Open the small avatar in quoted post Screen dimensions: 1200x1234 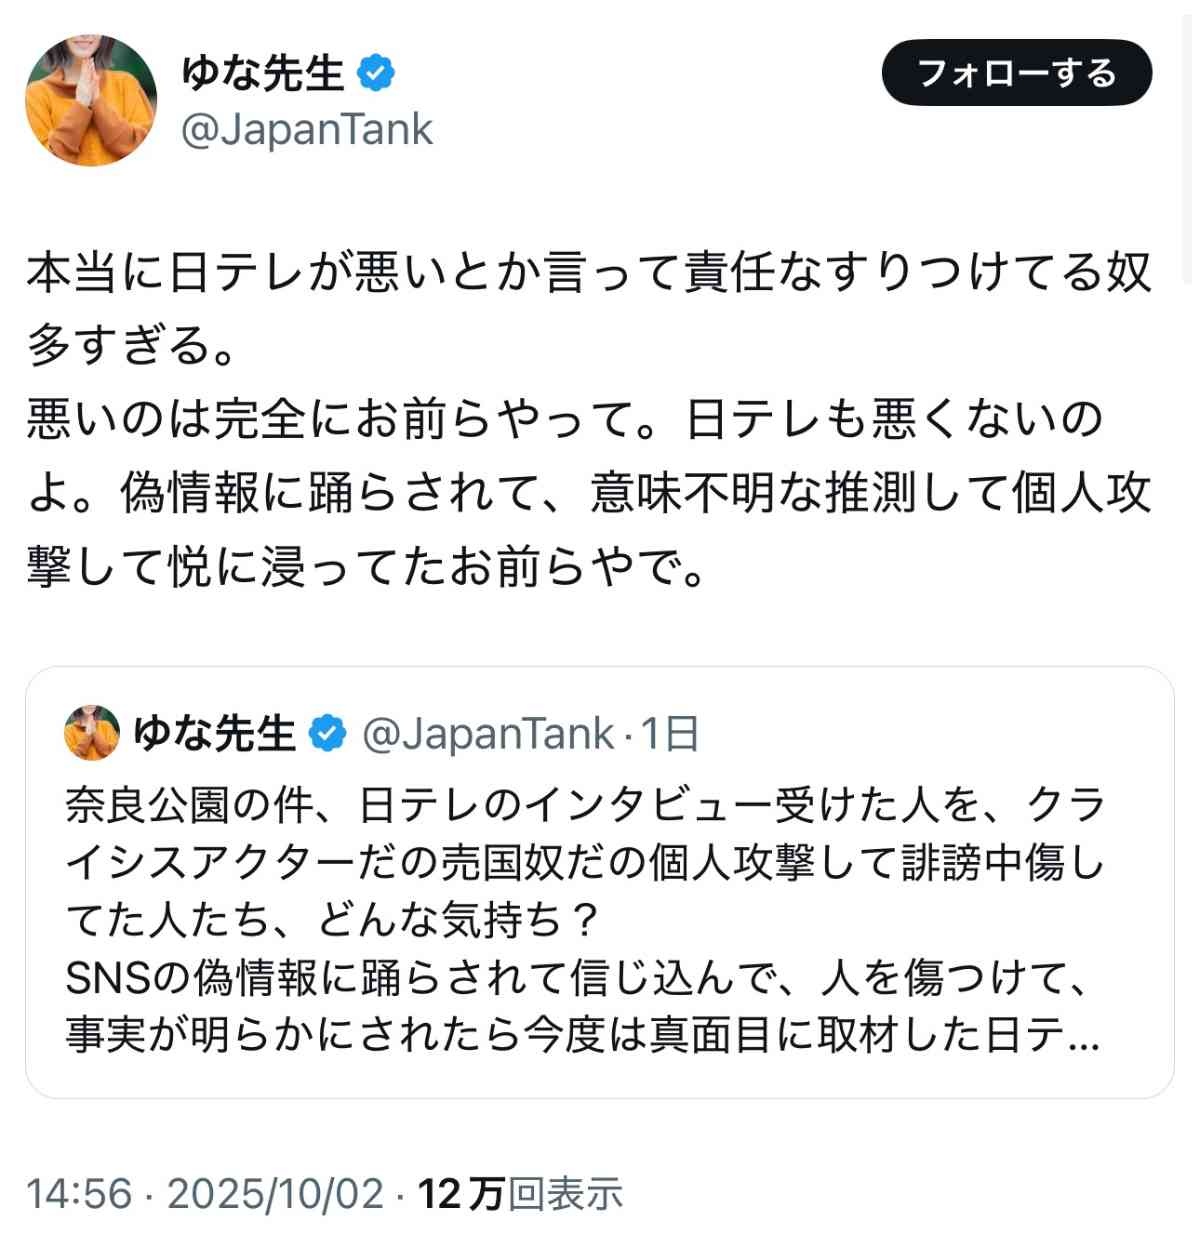(92, 733)
